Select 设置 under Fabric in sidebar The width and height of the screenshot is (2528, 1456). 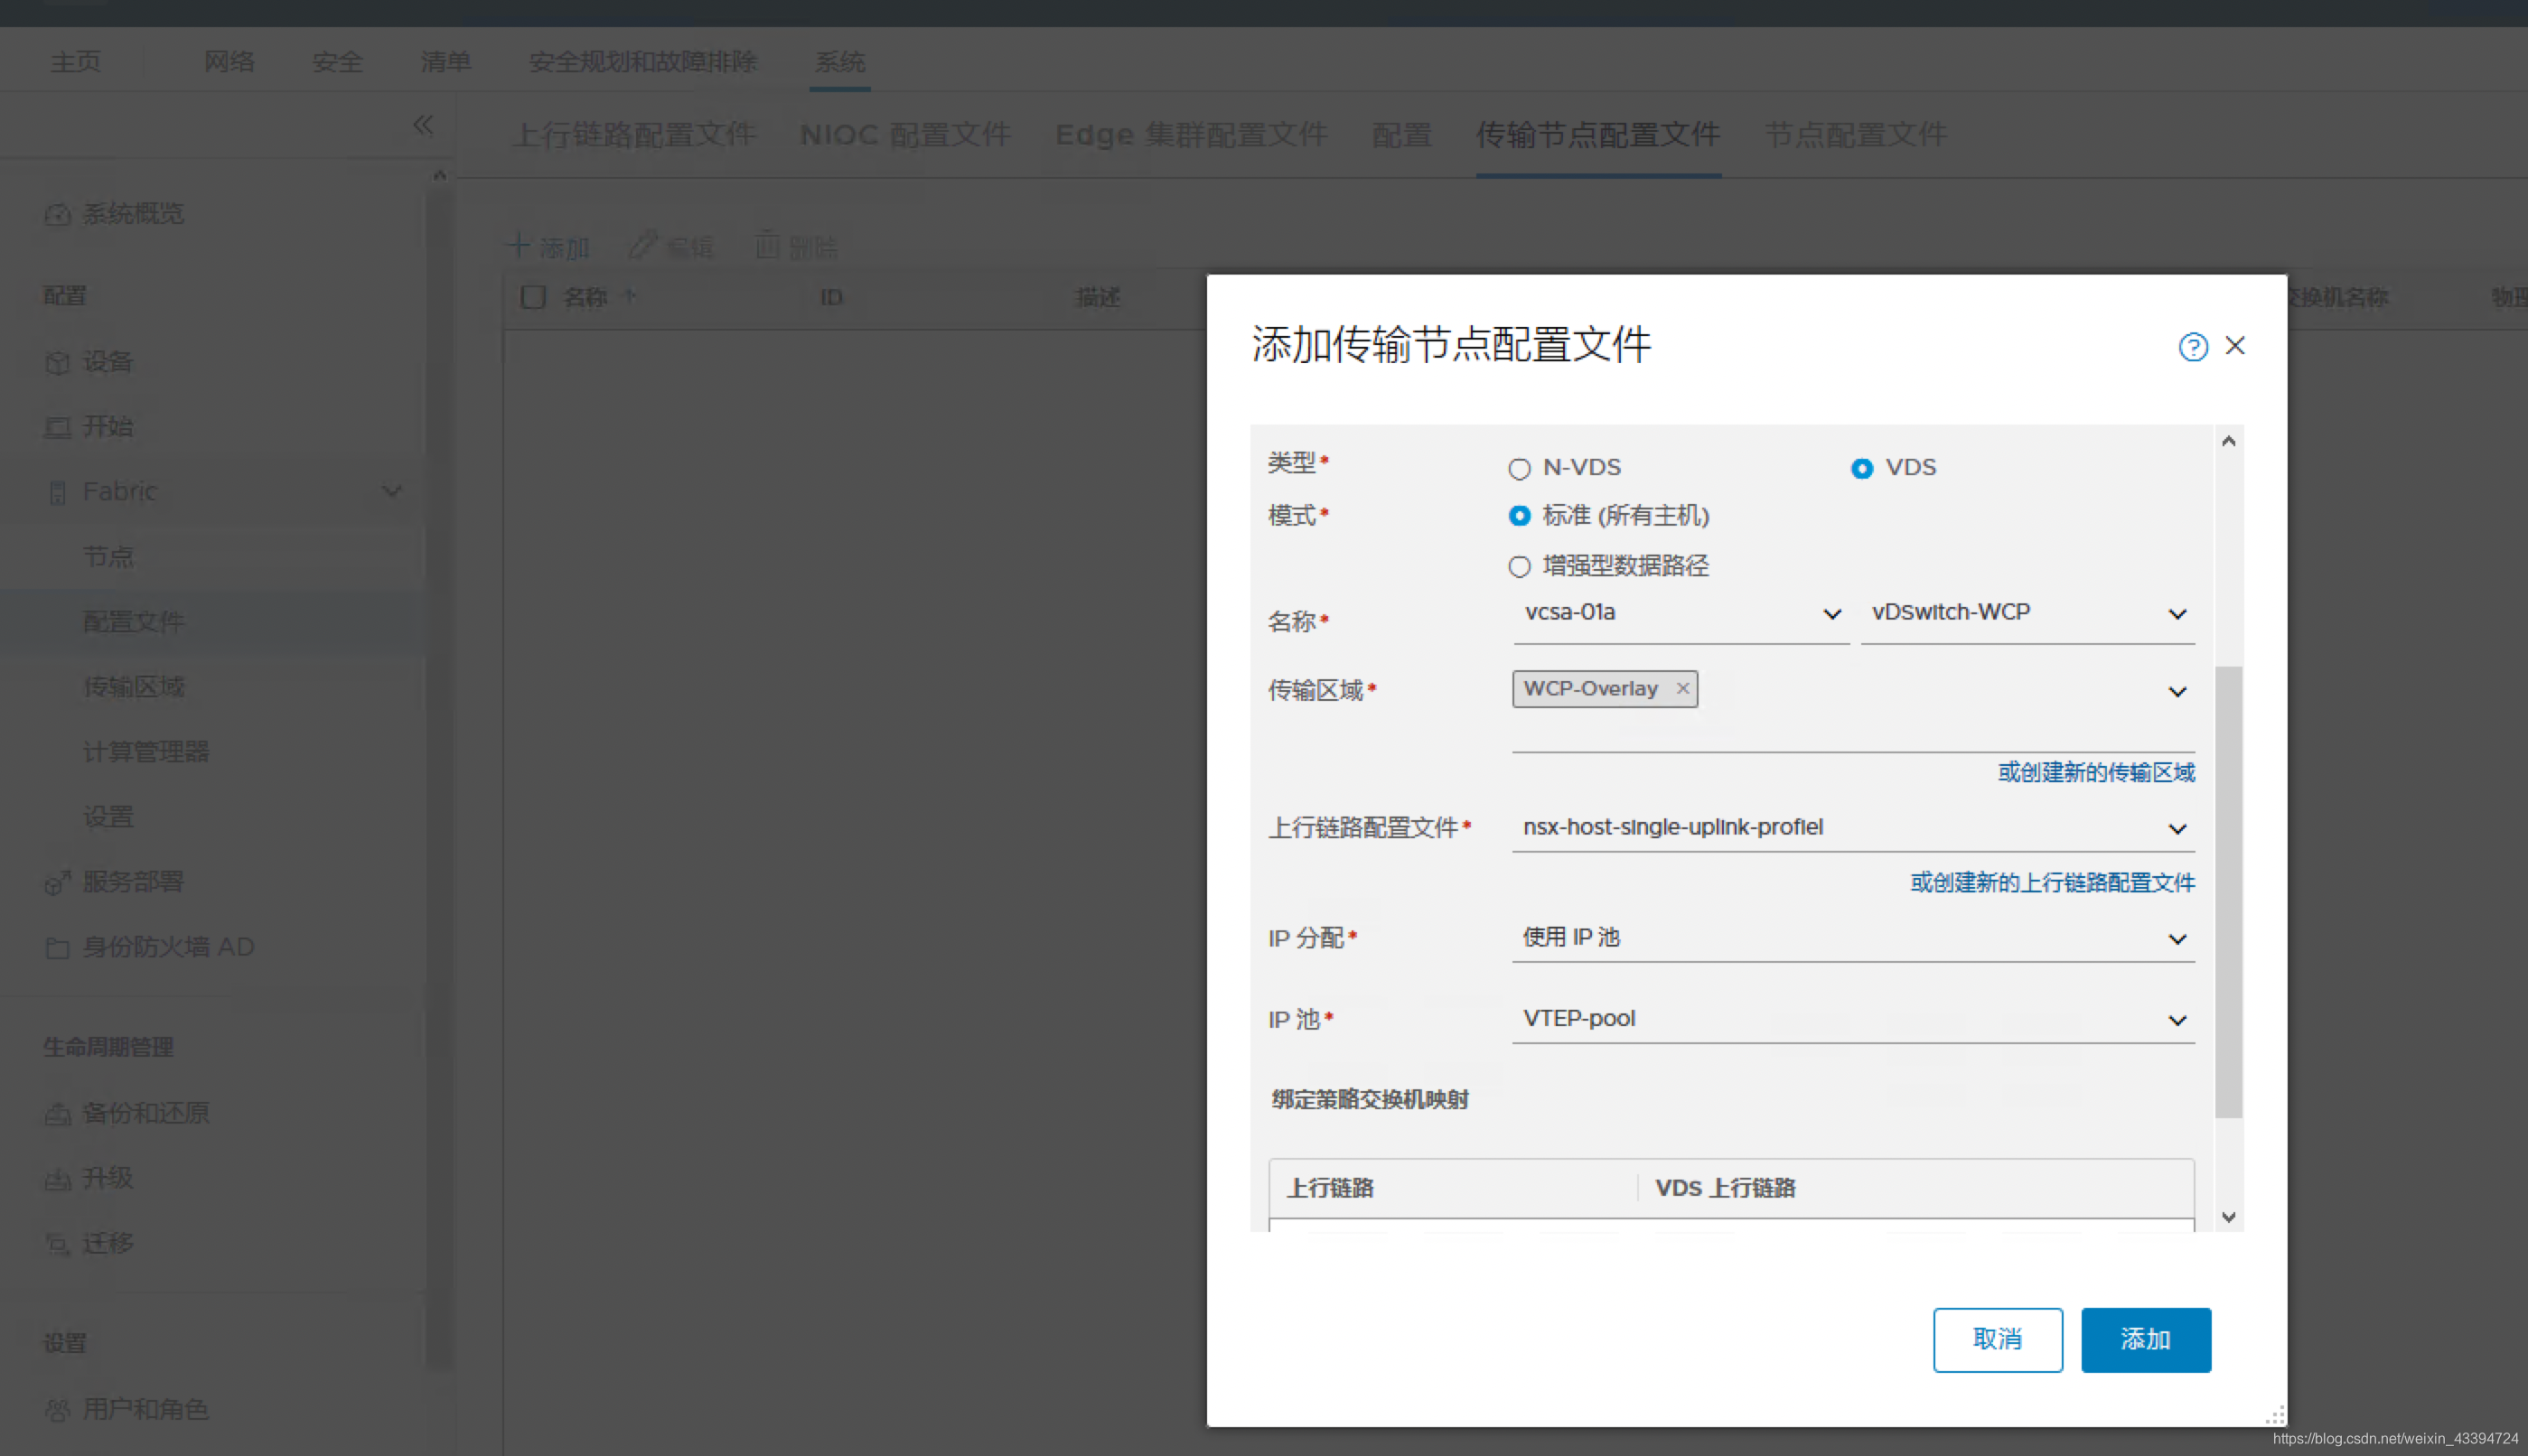pos(108,817)
